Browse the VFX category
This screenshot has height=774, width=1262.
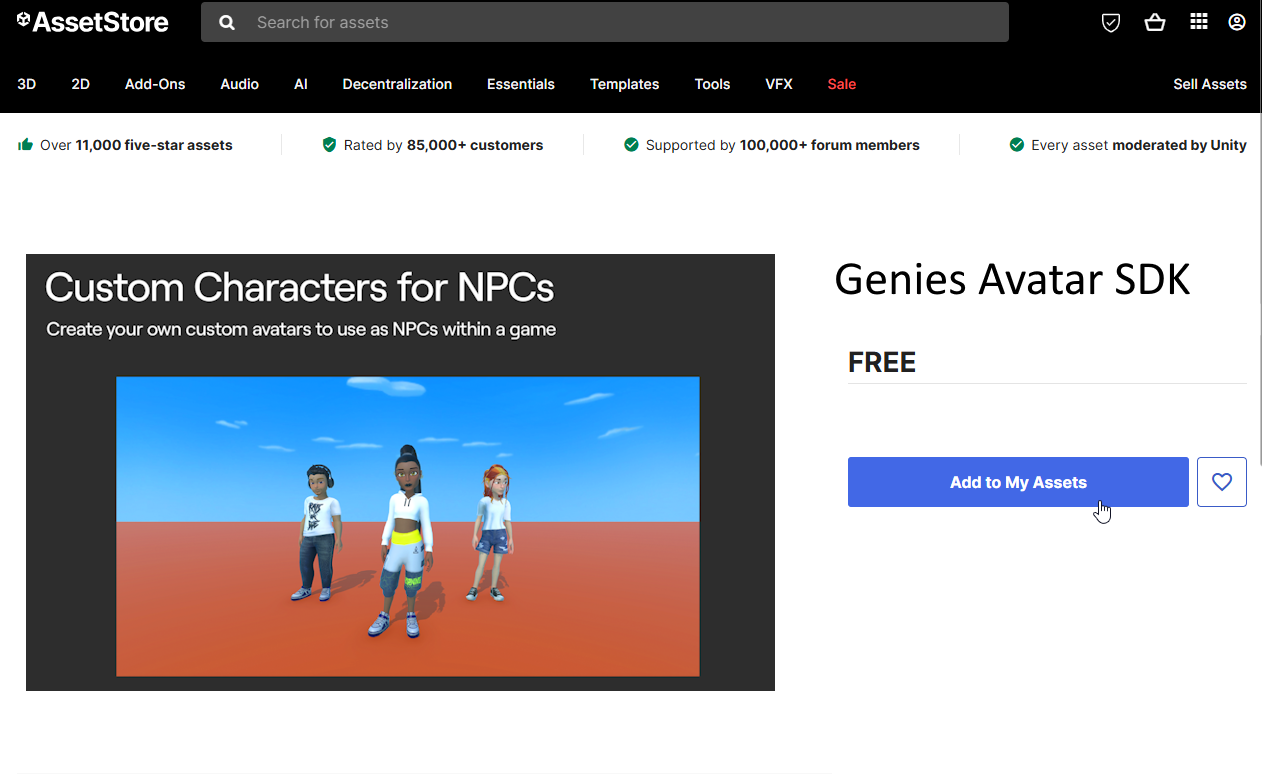click(778, 84)
